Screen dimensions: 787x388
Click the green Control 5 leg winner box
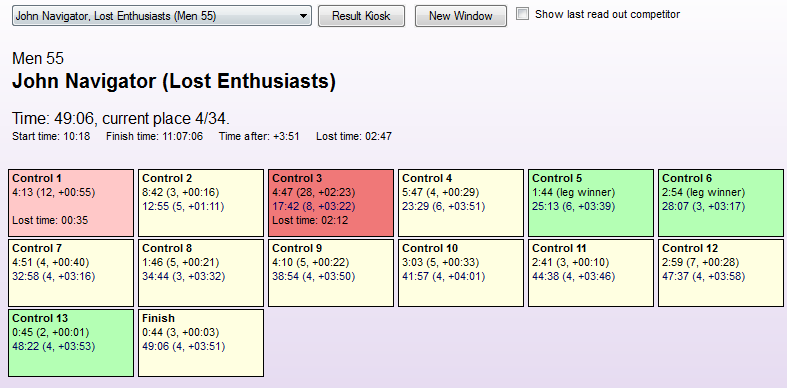(x=591, y=203)
